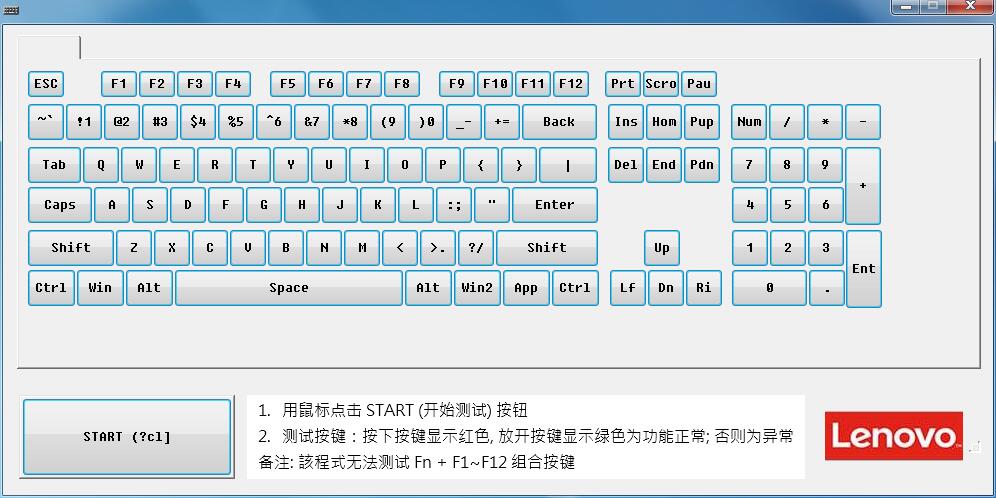
Task: Click the numpad 3 key
Action: (826, 248)
